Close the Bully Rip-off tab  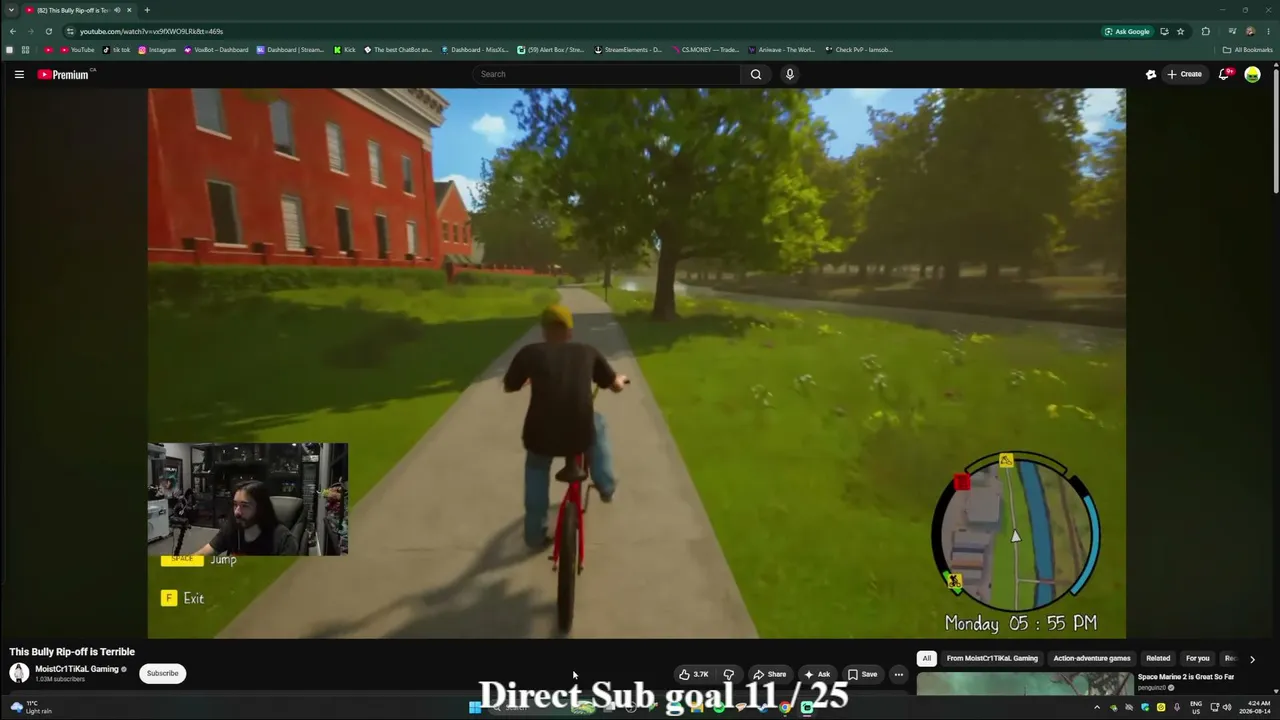(x=129, y=10)
